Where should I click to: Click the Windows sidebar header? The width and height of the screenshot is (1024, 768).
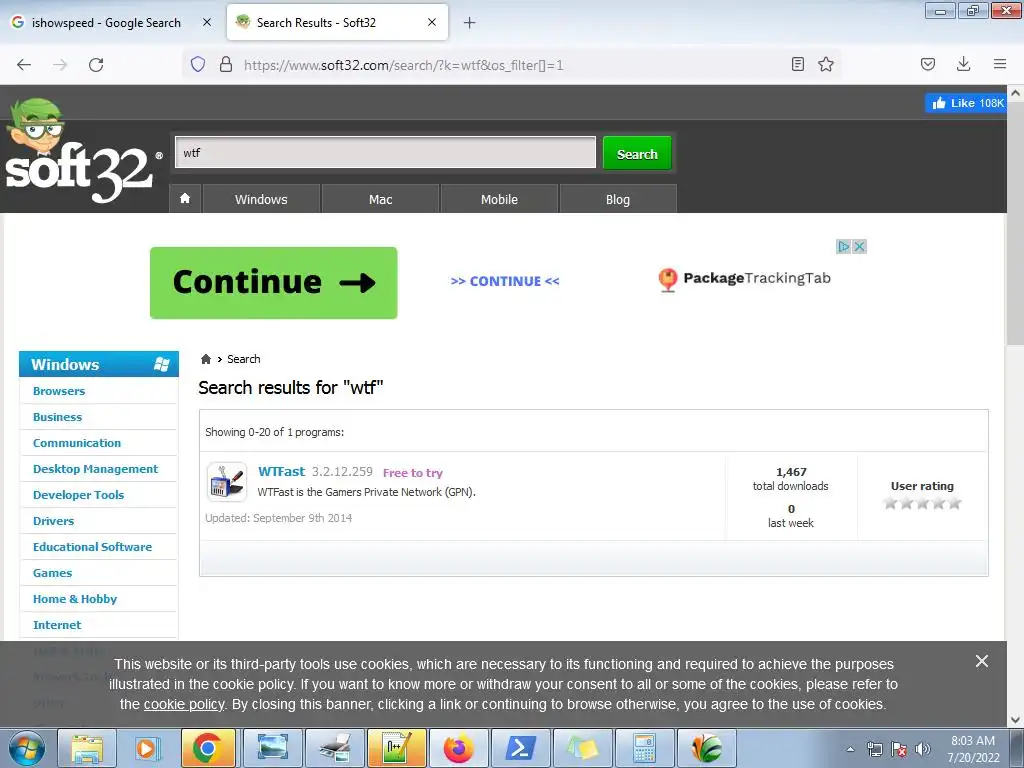click(99, 364)
